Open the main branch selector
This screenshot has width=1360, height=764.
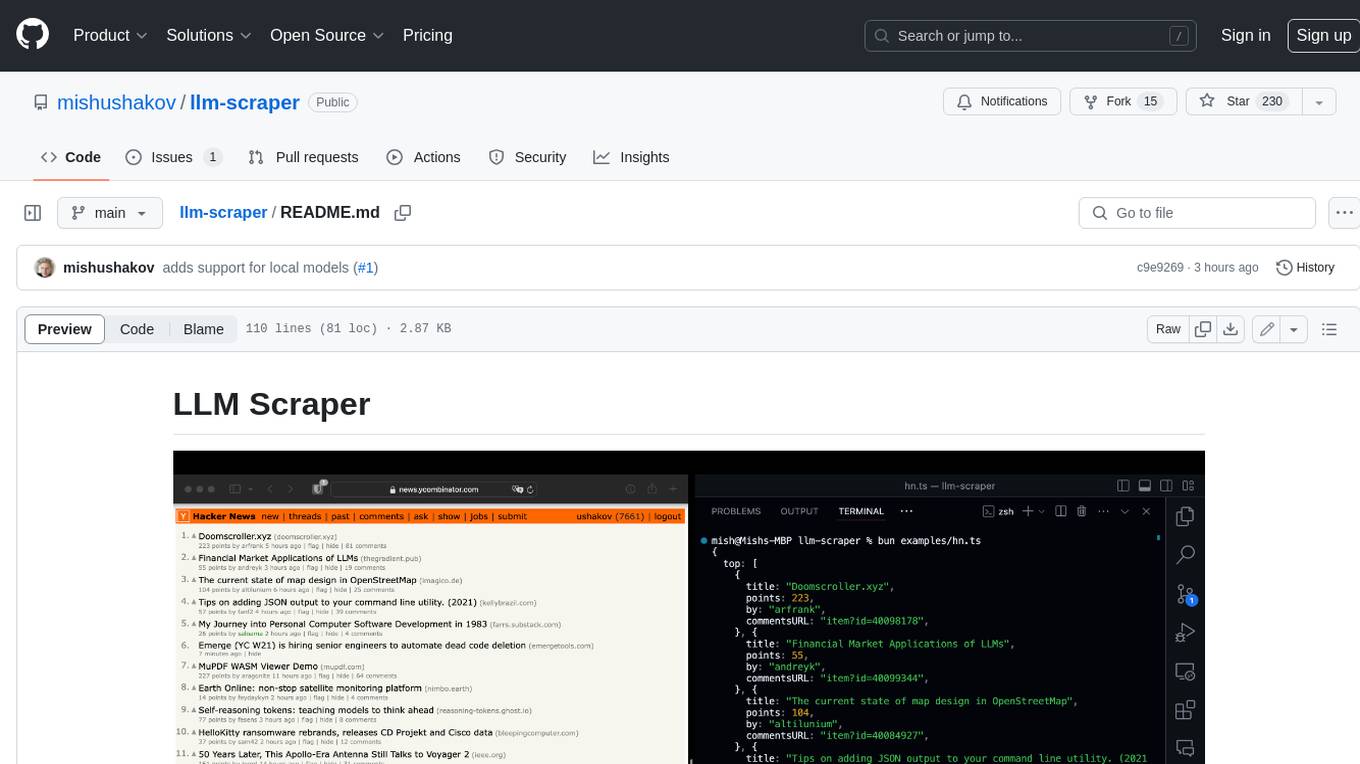[109, 213]
